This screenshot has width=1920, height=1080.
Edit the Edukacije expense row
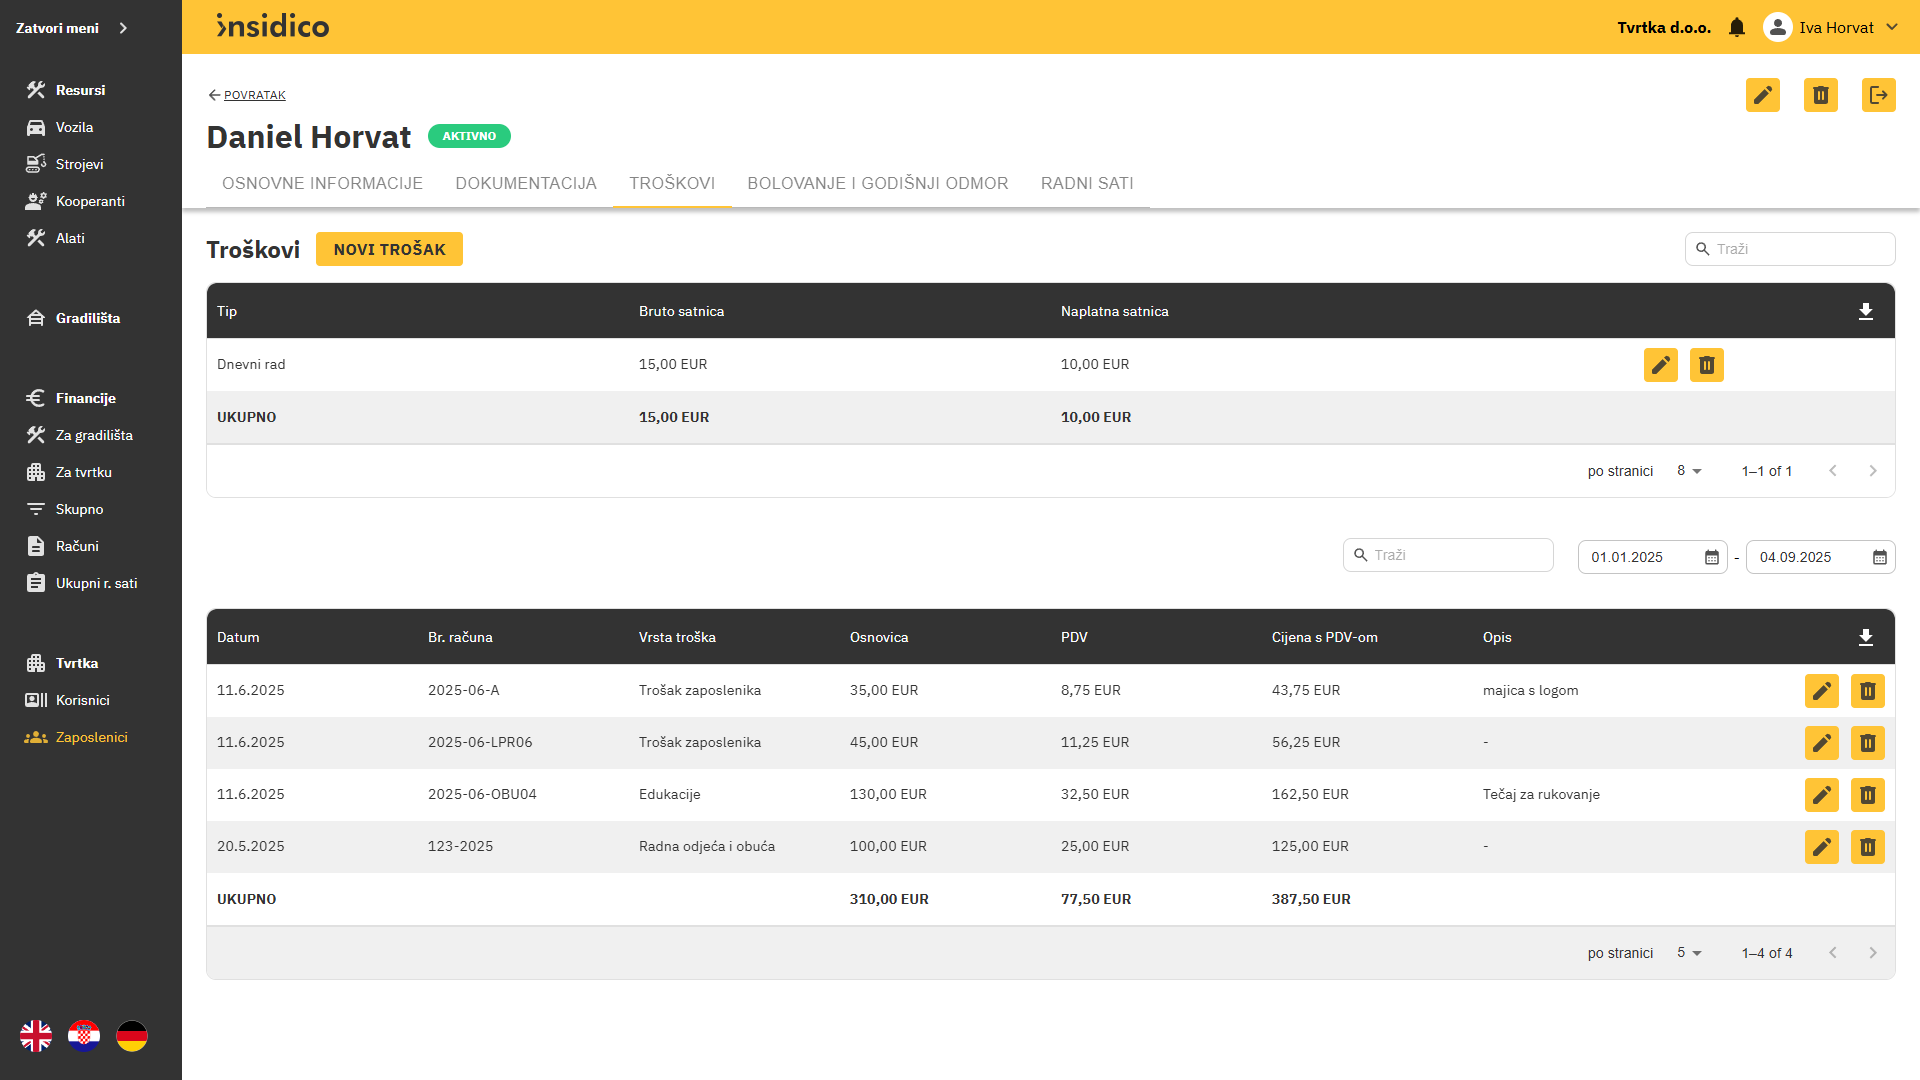pos(1821,795)
